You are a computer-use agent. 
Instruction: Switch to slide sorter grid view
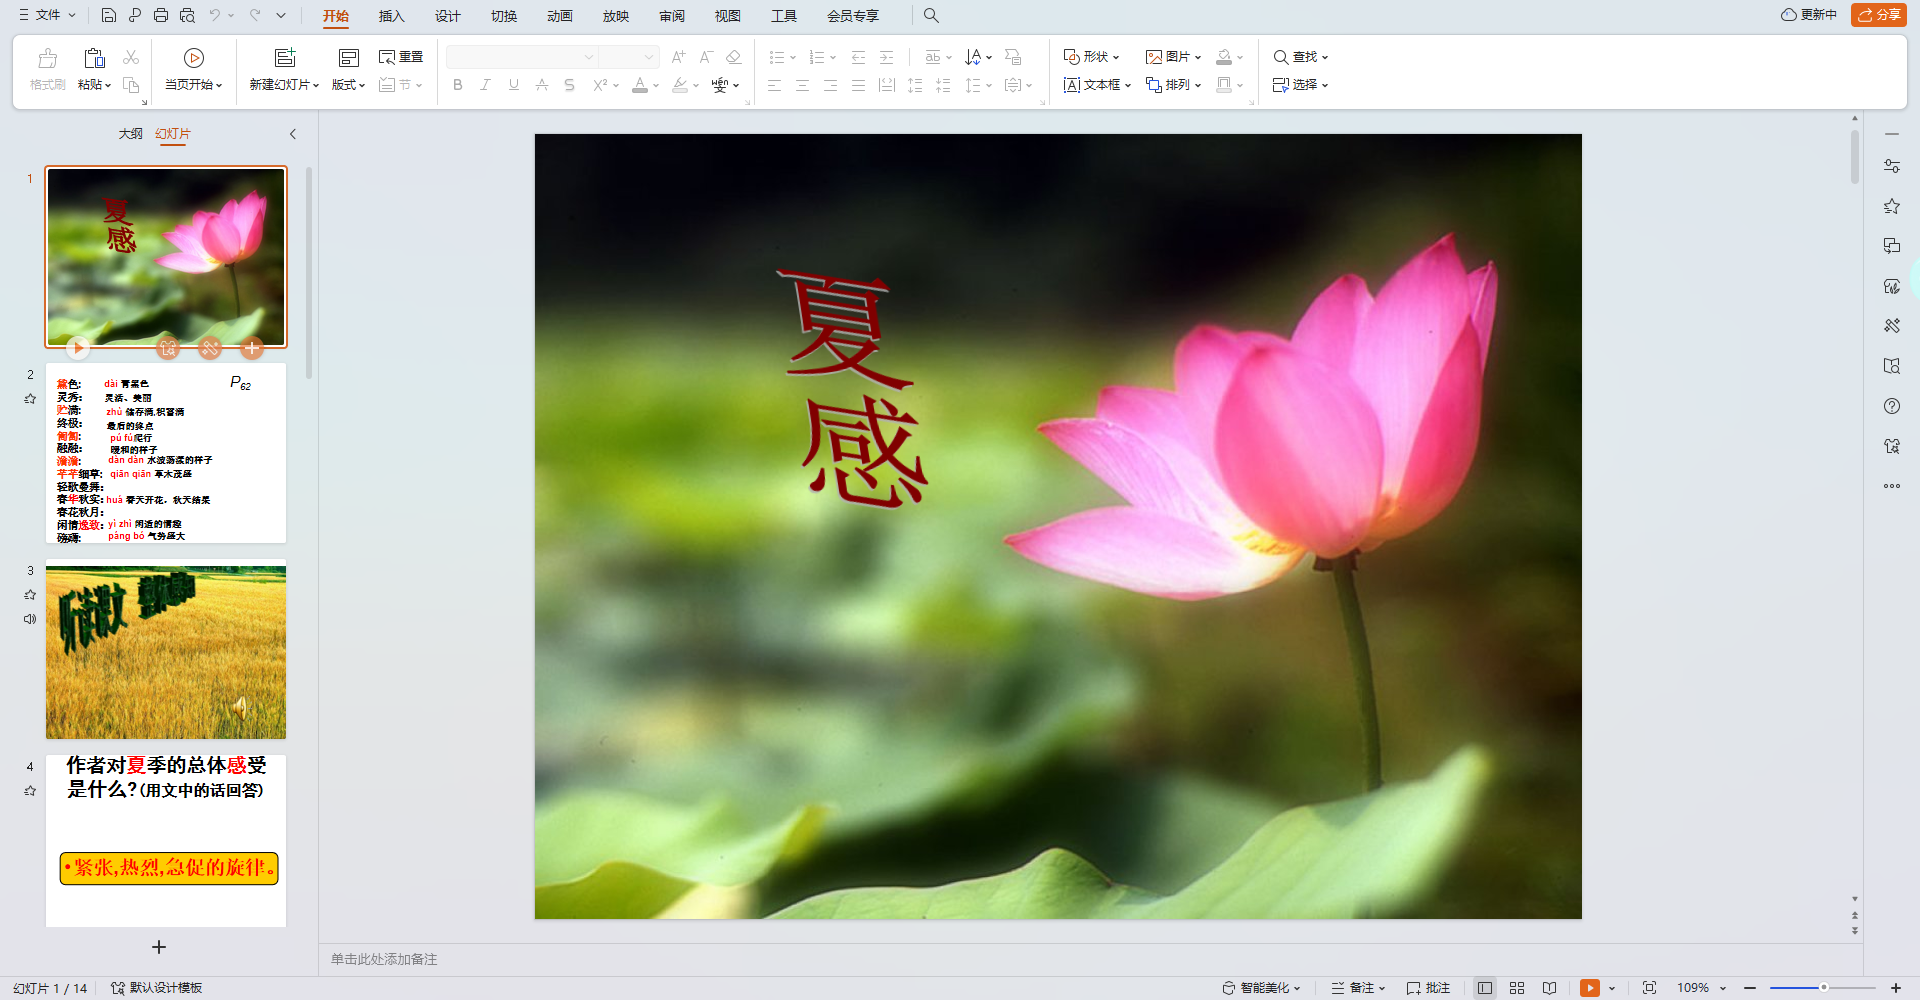(x=1517, y=988)
